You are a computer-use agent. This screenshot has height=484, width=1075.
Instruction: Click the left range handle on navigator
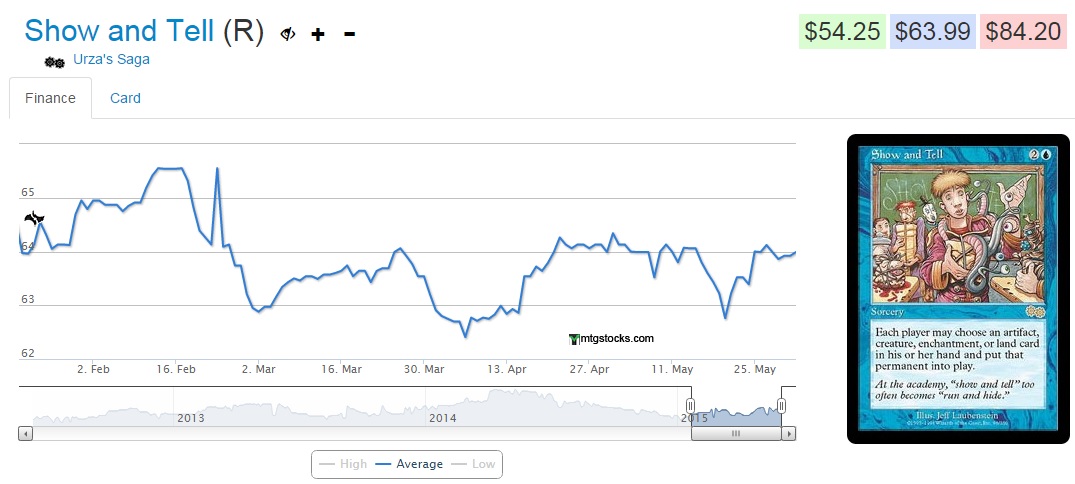689,406
